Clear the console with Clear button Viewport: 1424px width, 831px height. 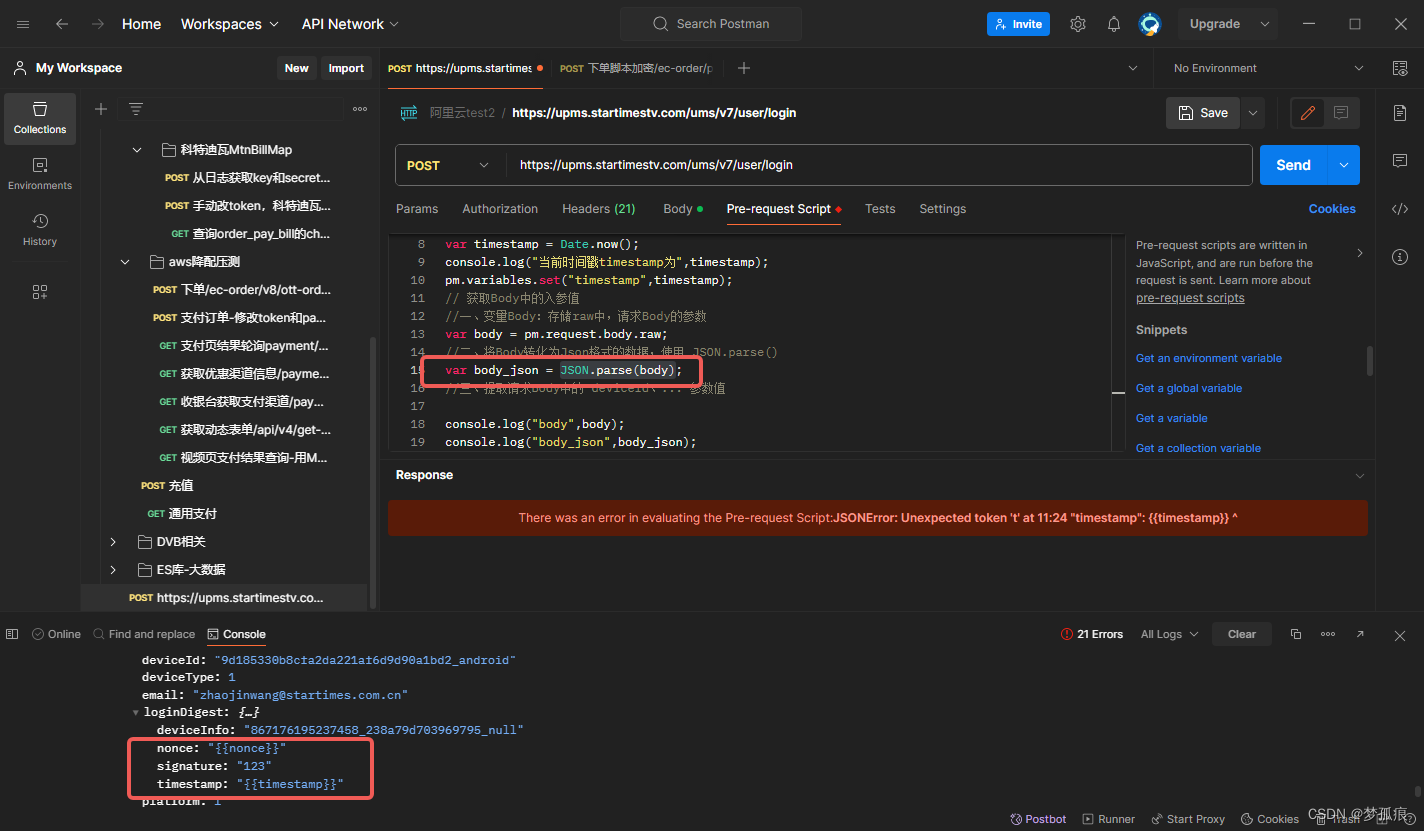(1242, 634)
